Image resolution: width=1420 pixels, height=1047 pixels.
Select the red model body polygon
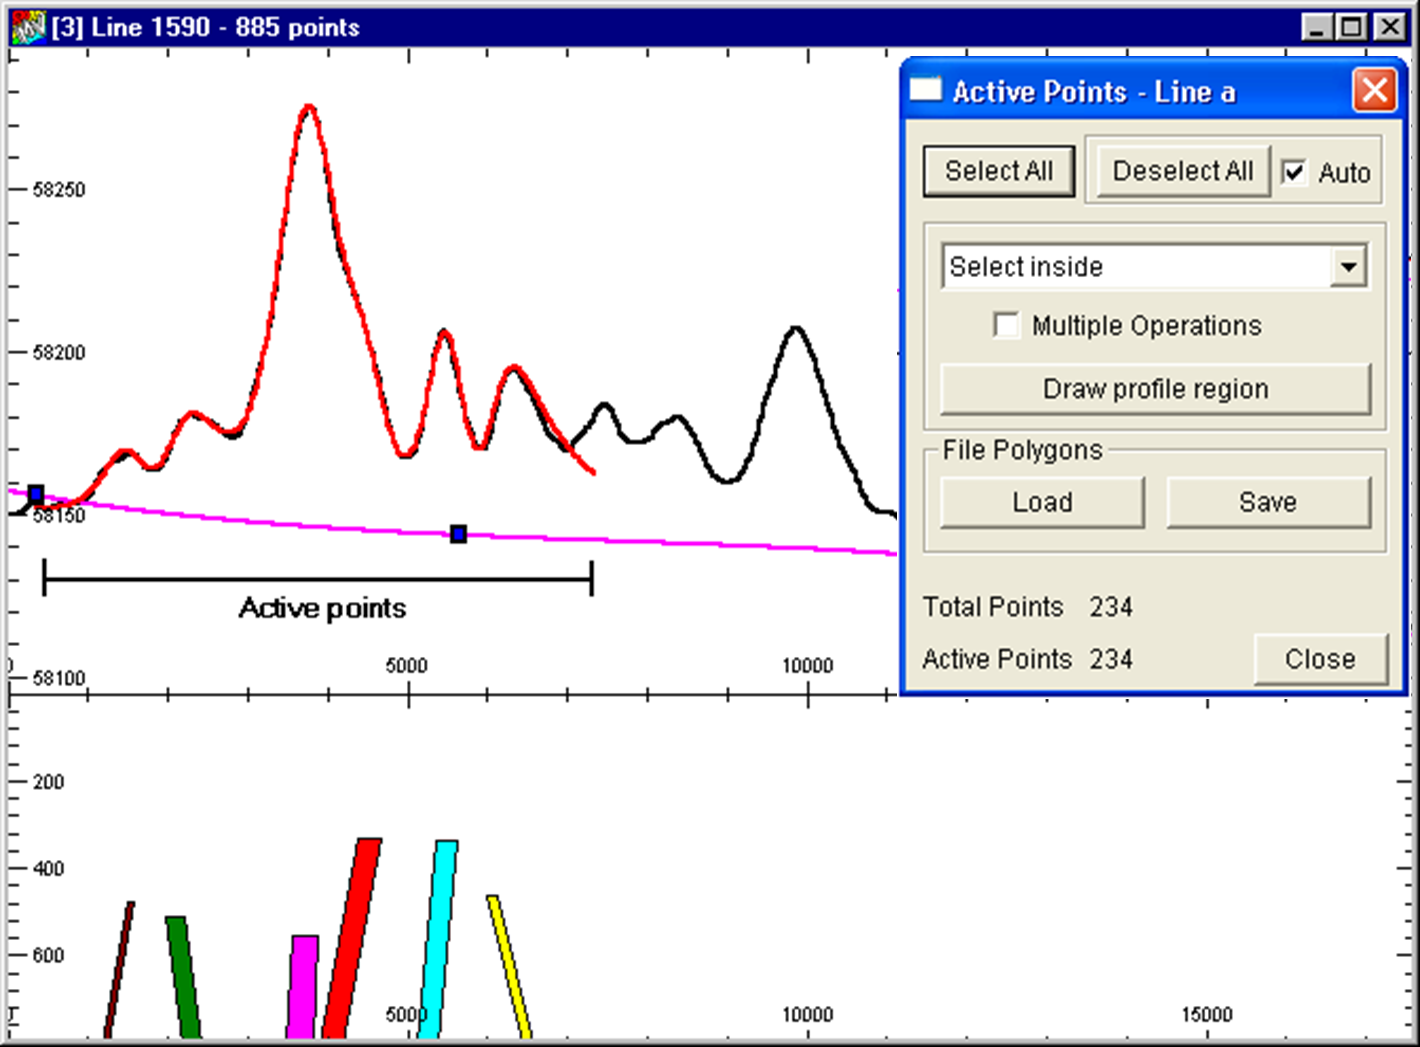click(352, 938)
